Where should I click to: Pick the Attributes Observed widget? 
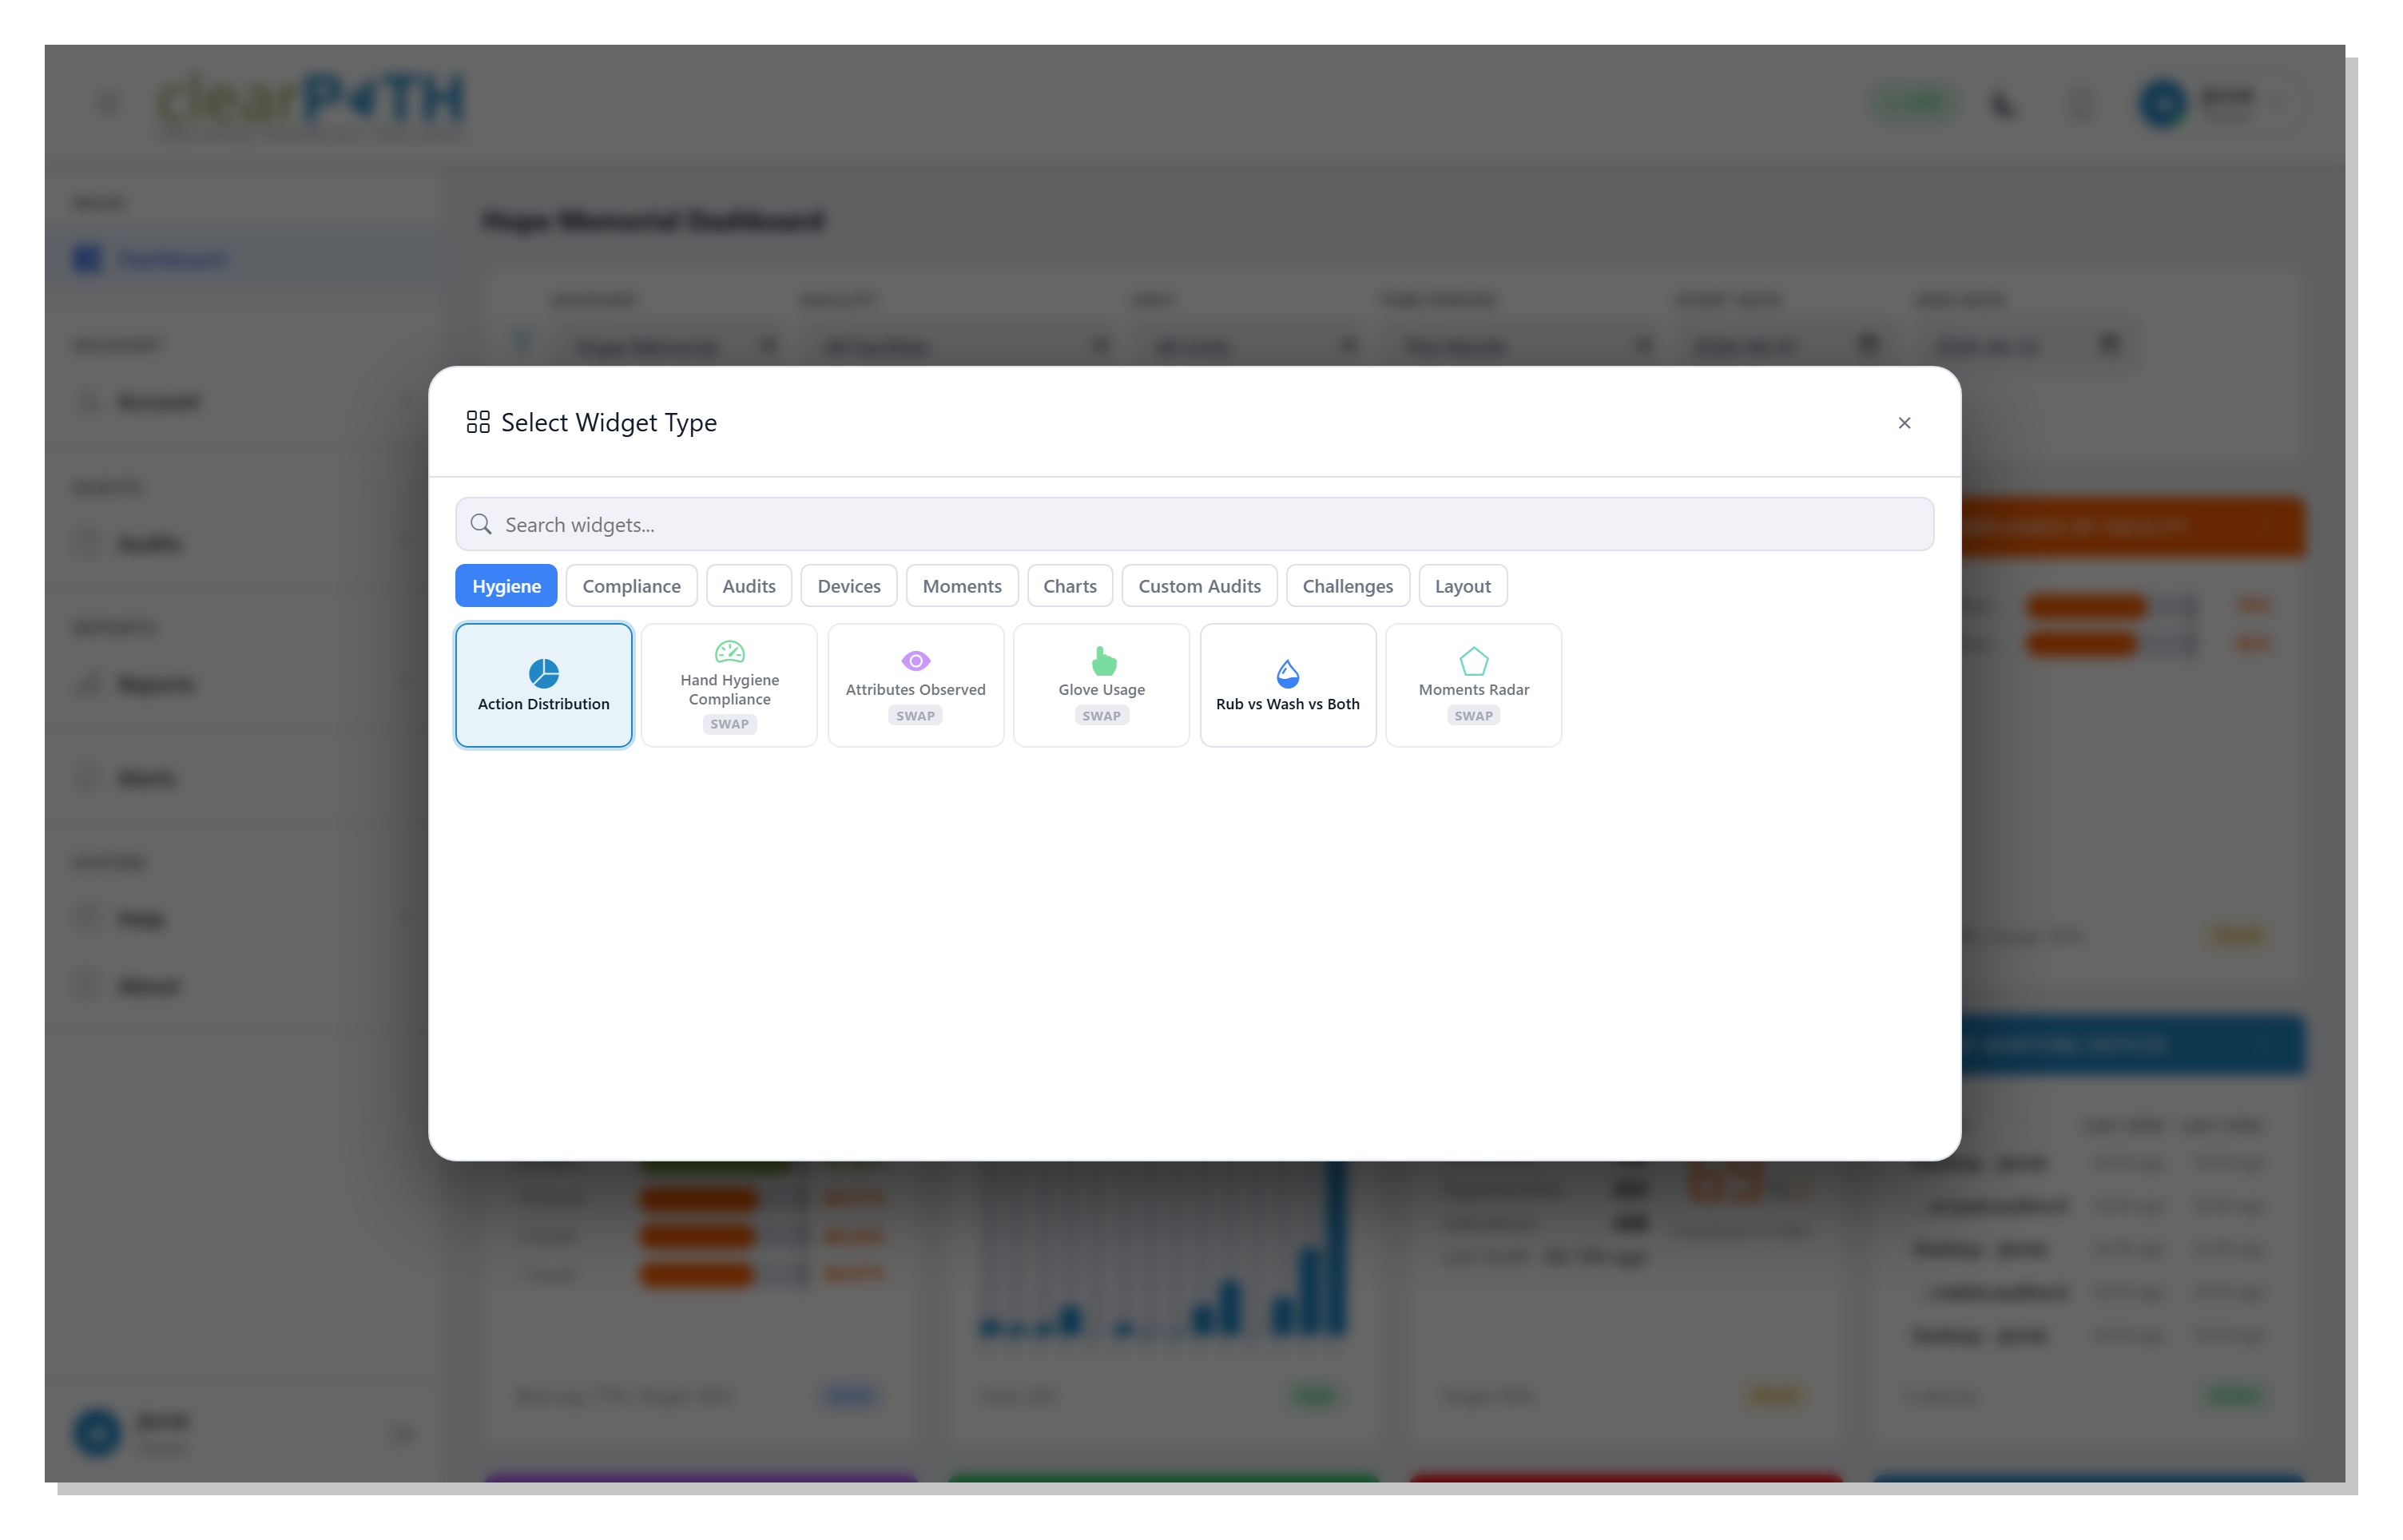[x=915, y=685]
